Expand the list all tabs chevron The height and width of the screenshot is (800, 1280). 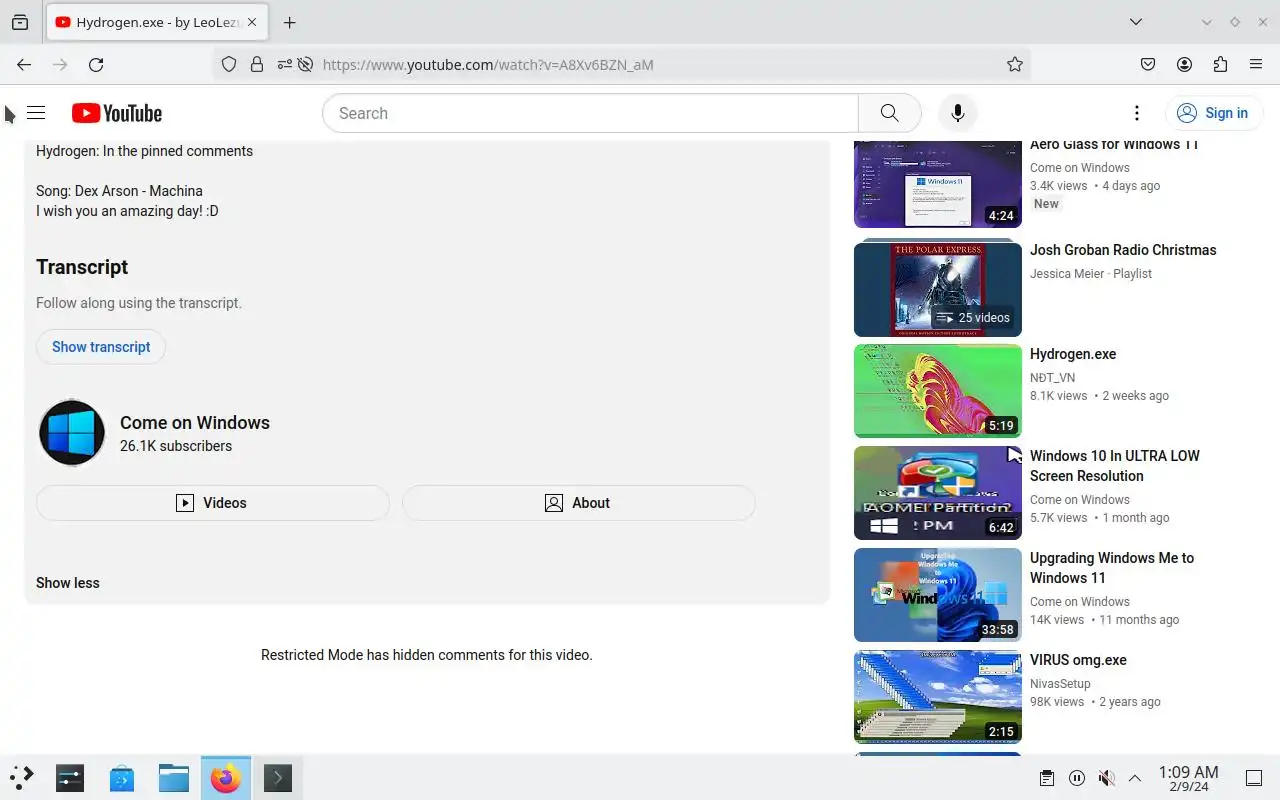pyautogui.click(x=1136, y=22)
